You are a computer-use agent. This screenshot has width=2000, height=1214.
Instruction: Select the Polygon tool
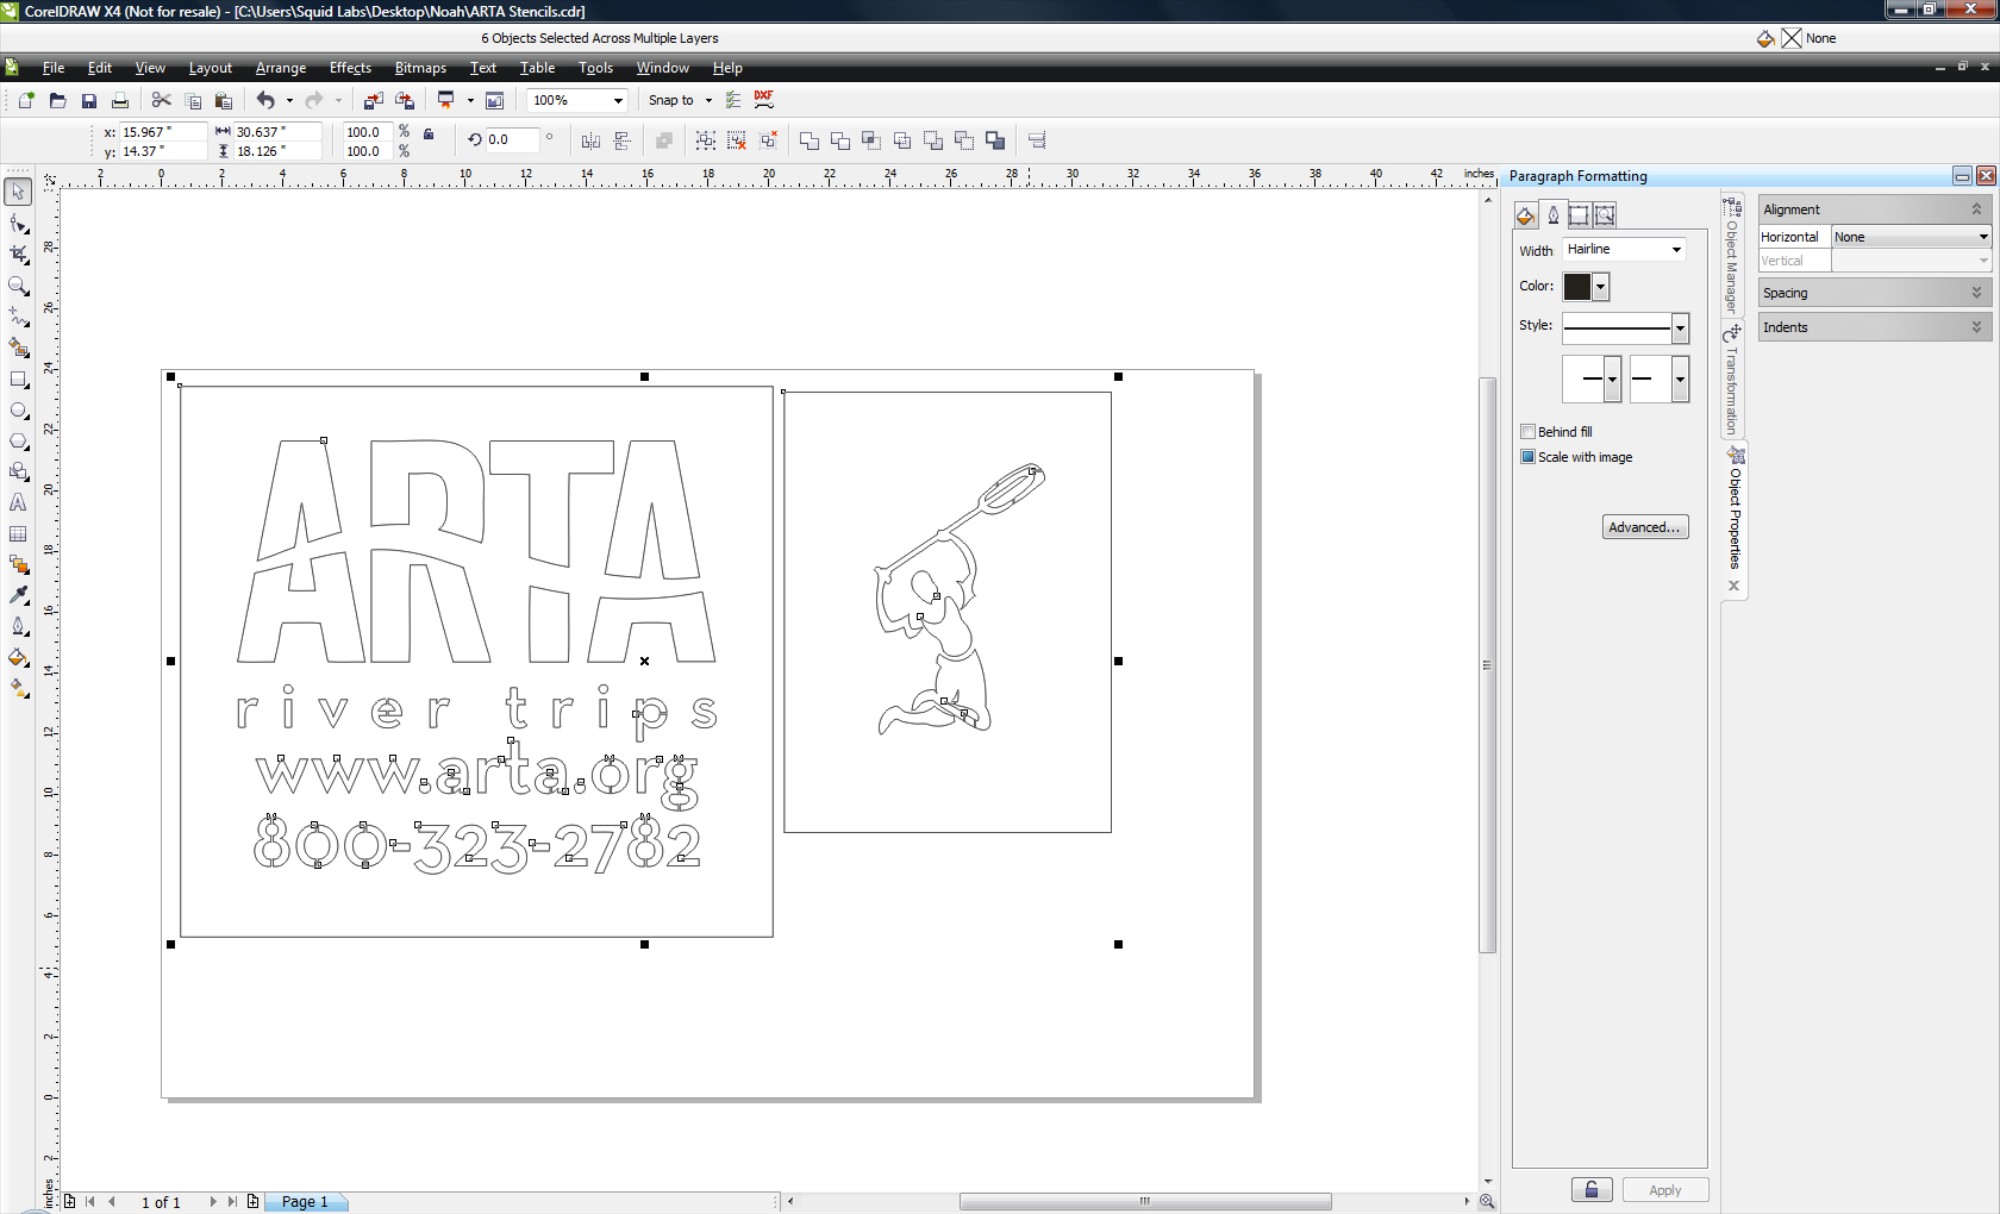click(18, 441)
